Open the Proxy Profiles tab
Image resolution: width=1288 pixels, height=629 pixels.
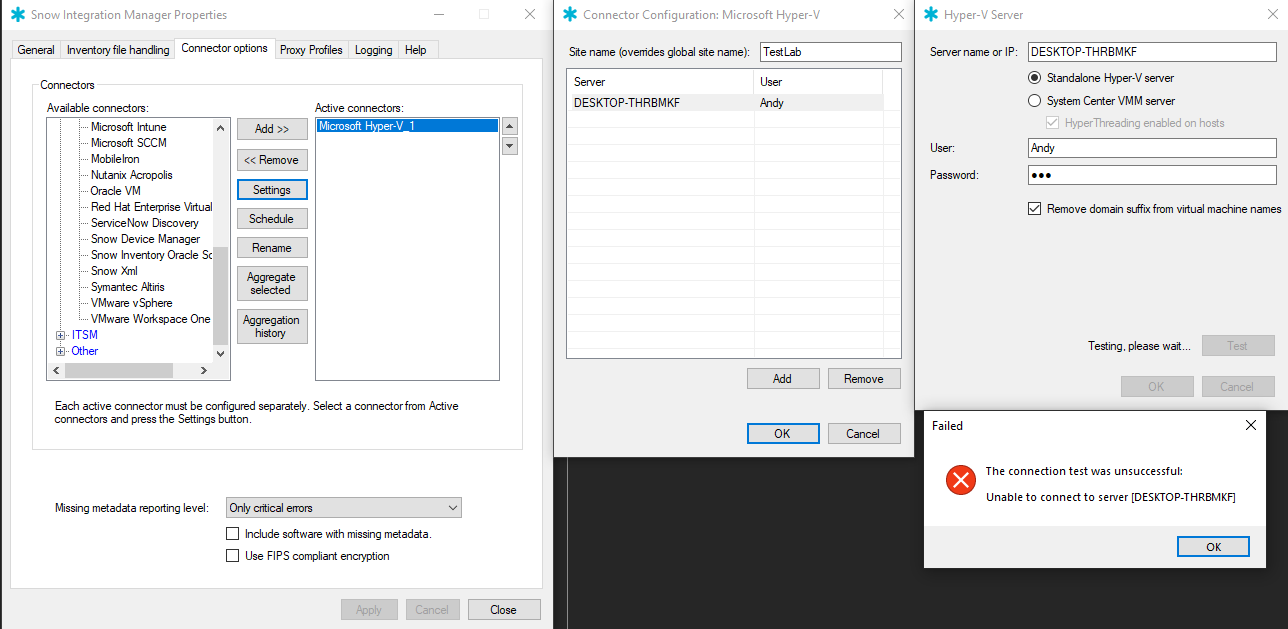(311, 50)
